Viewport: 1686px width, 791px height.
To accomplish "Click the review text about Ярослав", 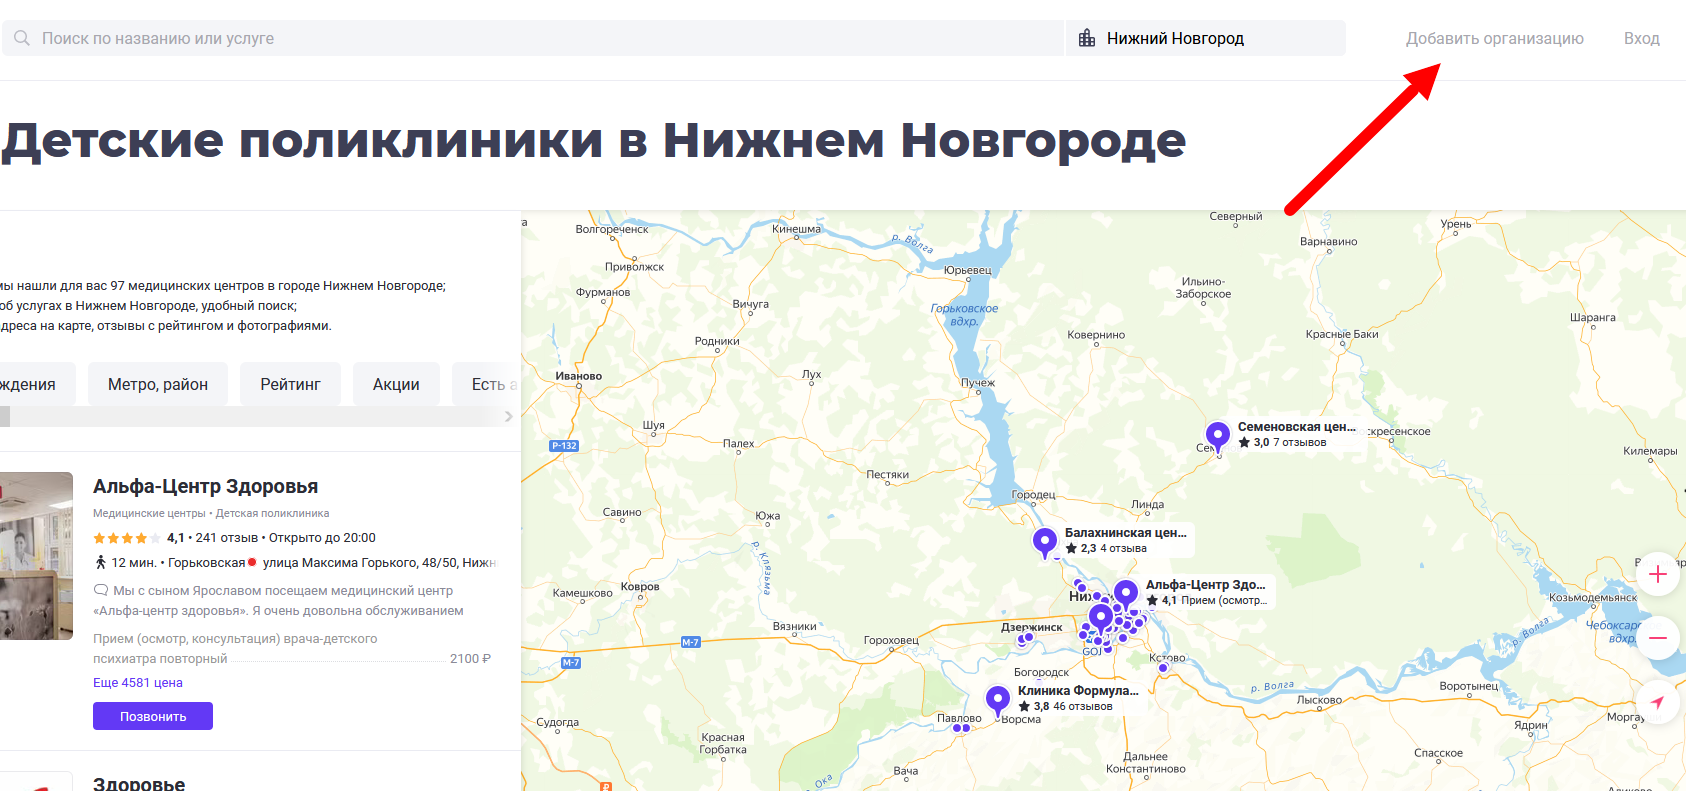I will [x=278, y=601].
